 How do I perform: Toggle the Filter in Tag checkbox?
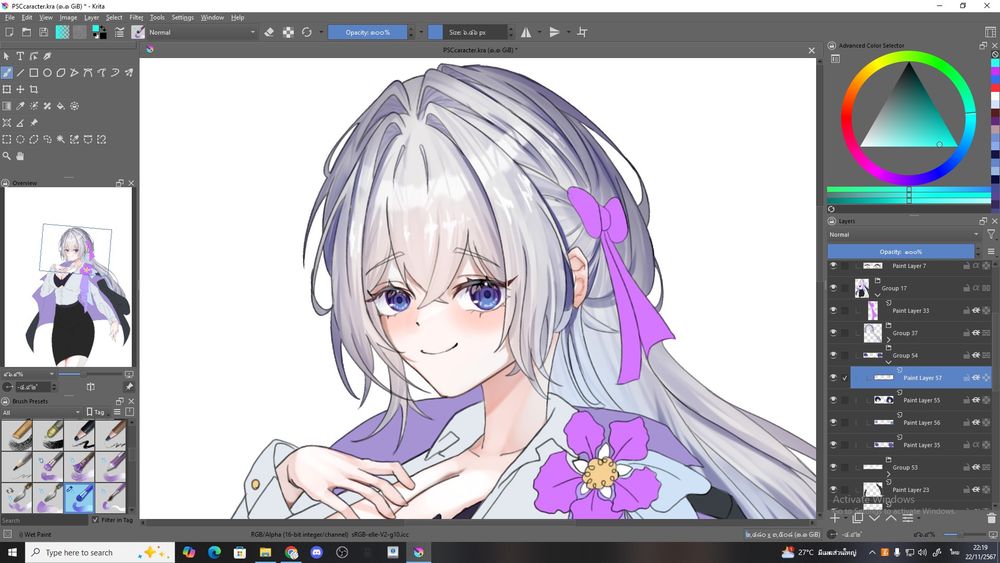(96, 520)
